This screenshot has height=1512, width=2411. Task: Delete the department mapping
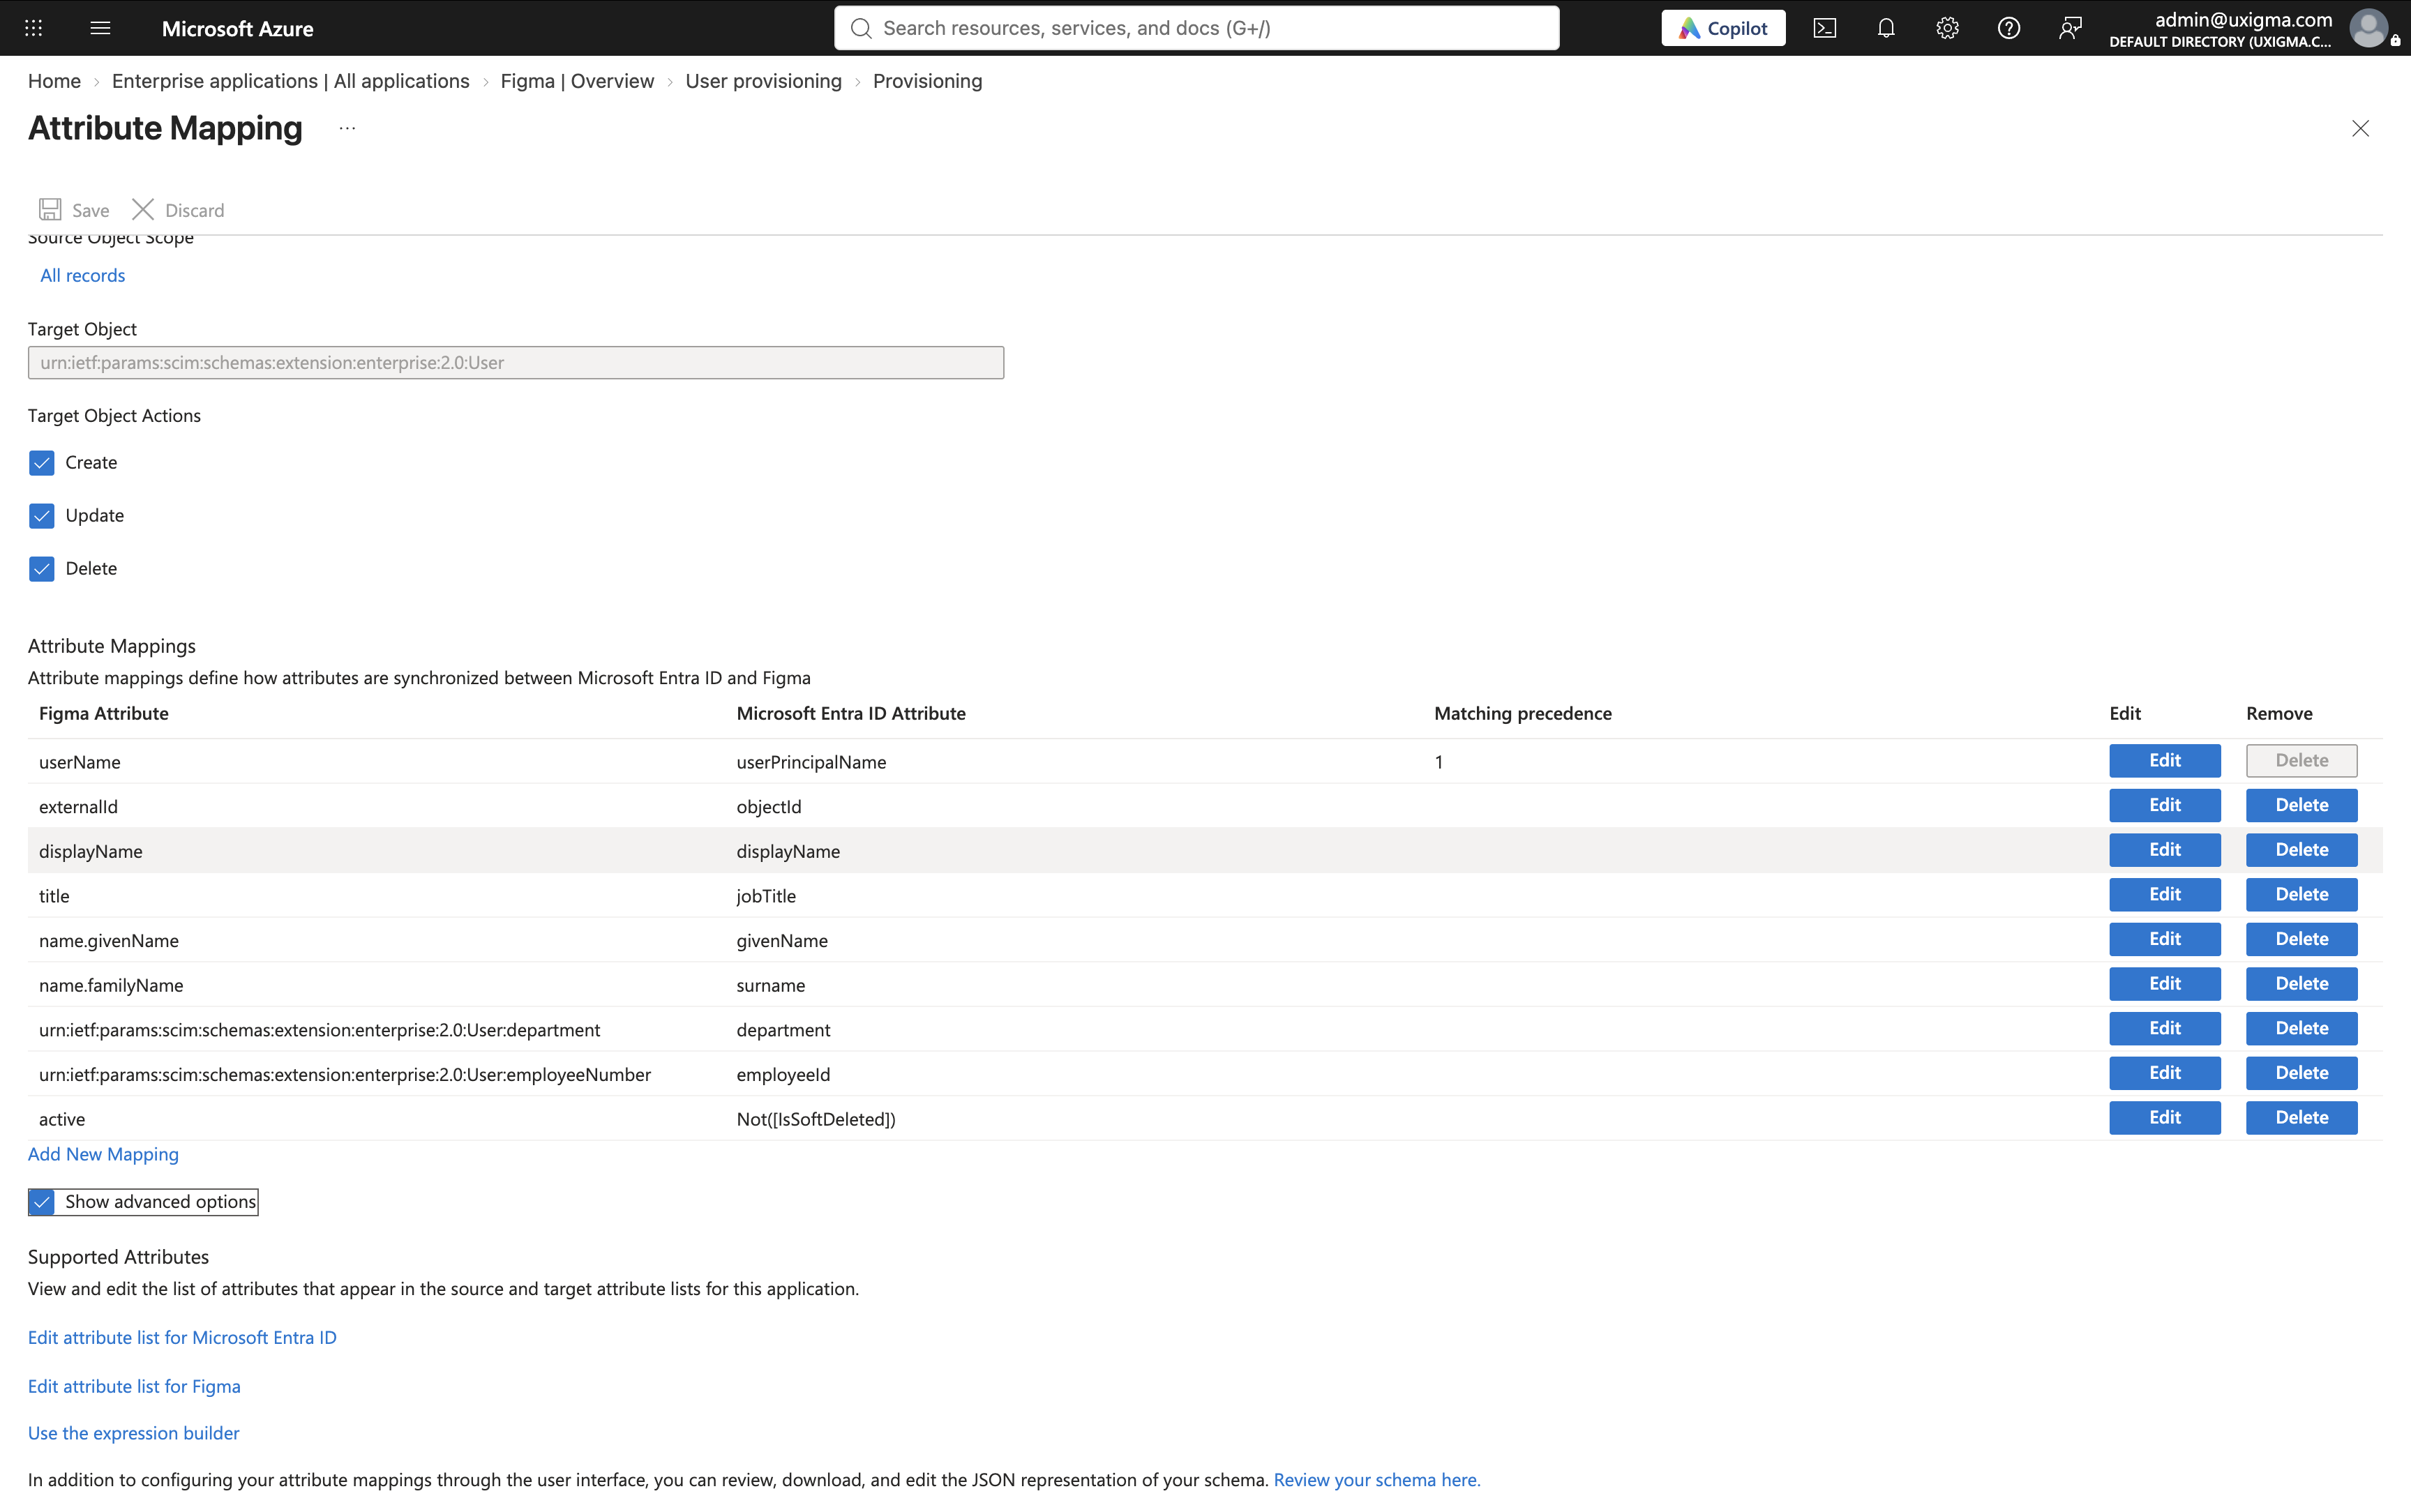(2301, 1029)
